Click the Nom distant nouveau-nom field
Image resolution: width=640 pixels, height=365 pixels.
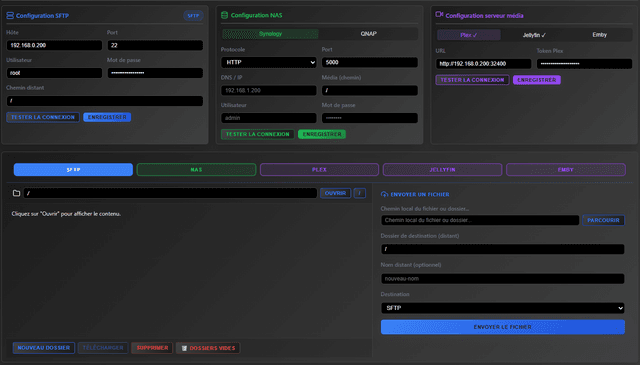coord(502,278)
